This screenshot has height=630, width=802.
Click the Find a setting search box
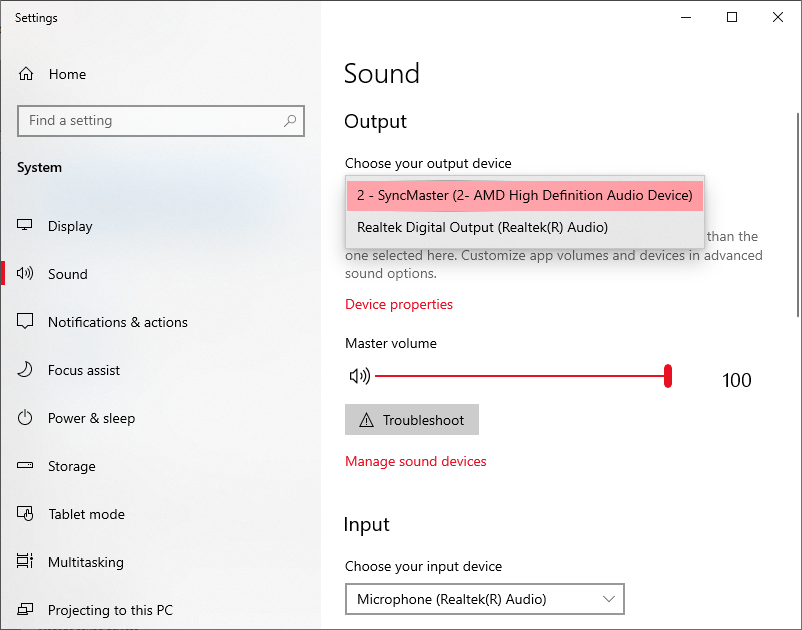(x=150, y=121)
